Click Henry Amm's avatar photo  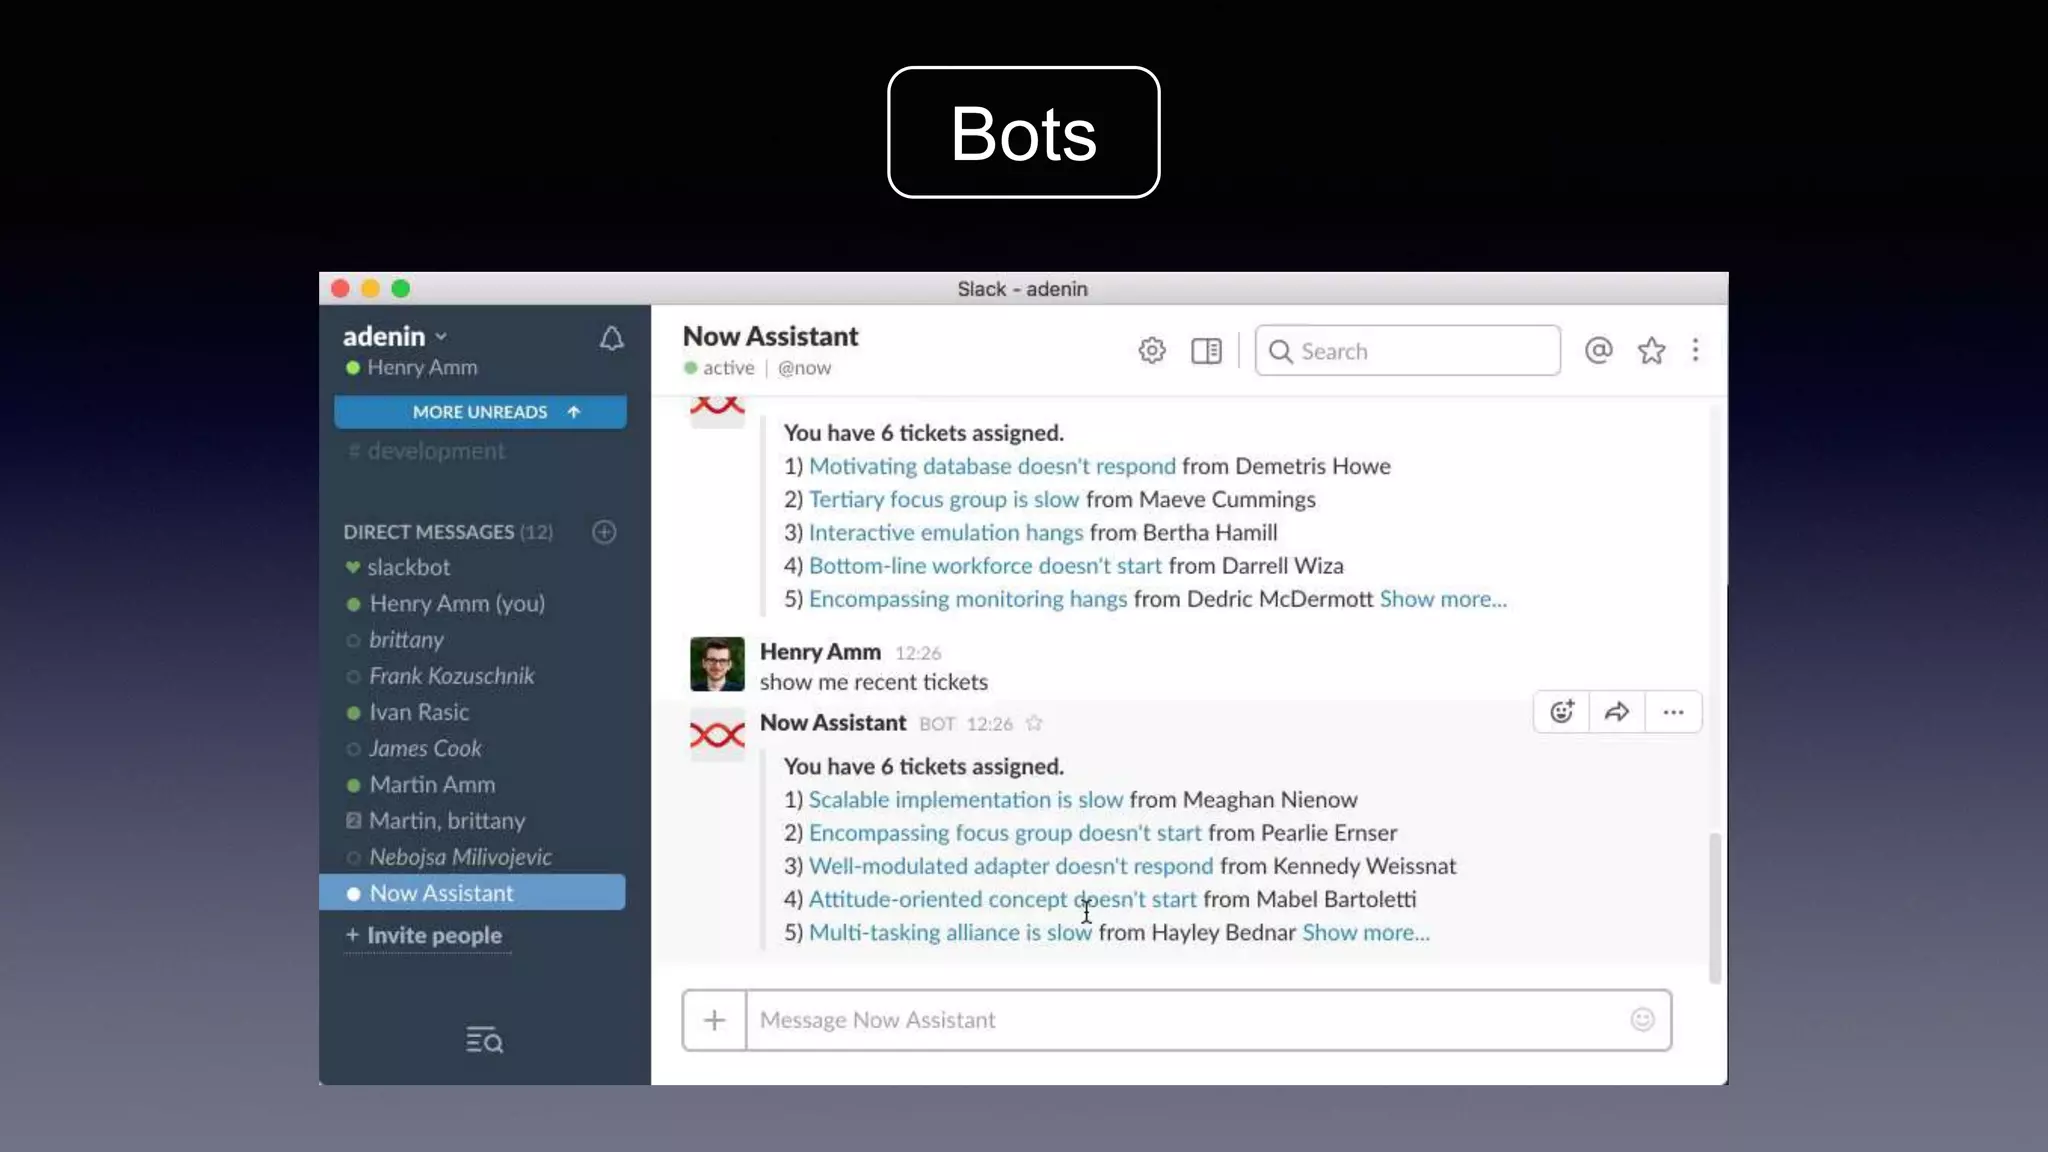[x=717, y=664]
